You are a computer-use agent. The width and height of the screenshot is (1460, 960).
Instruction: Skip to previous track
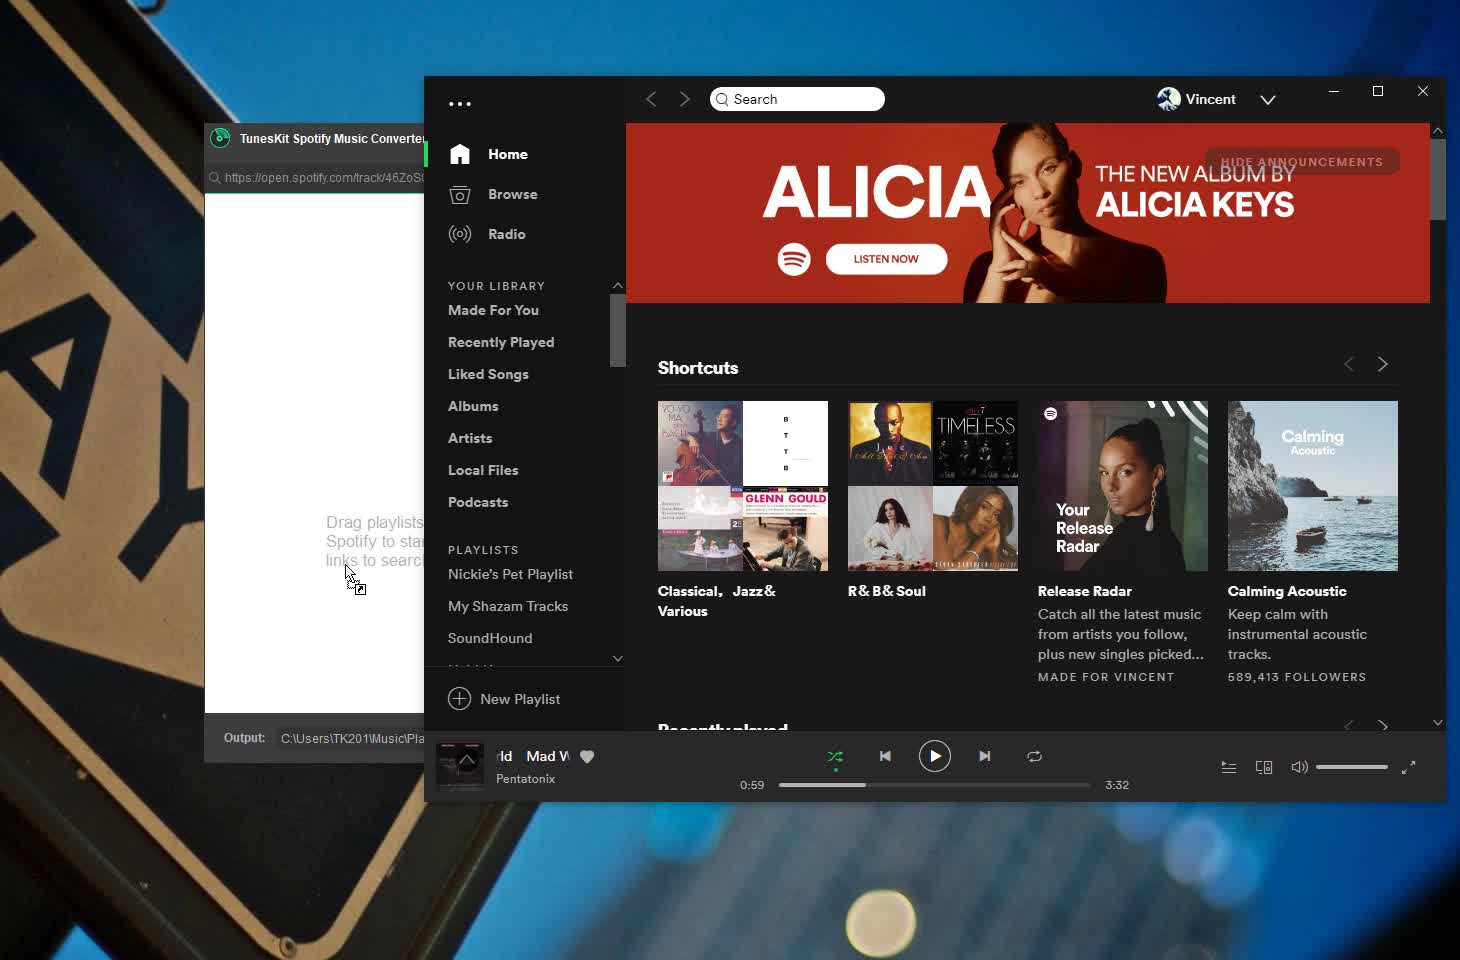[885, 757]
